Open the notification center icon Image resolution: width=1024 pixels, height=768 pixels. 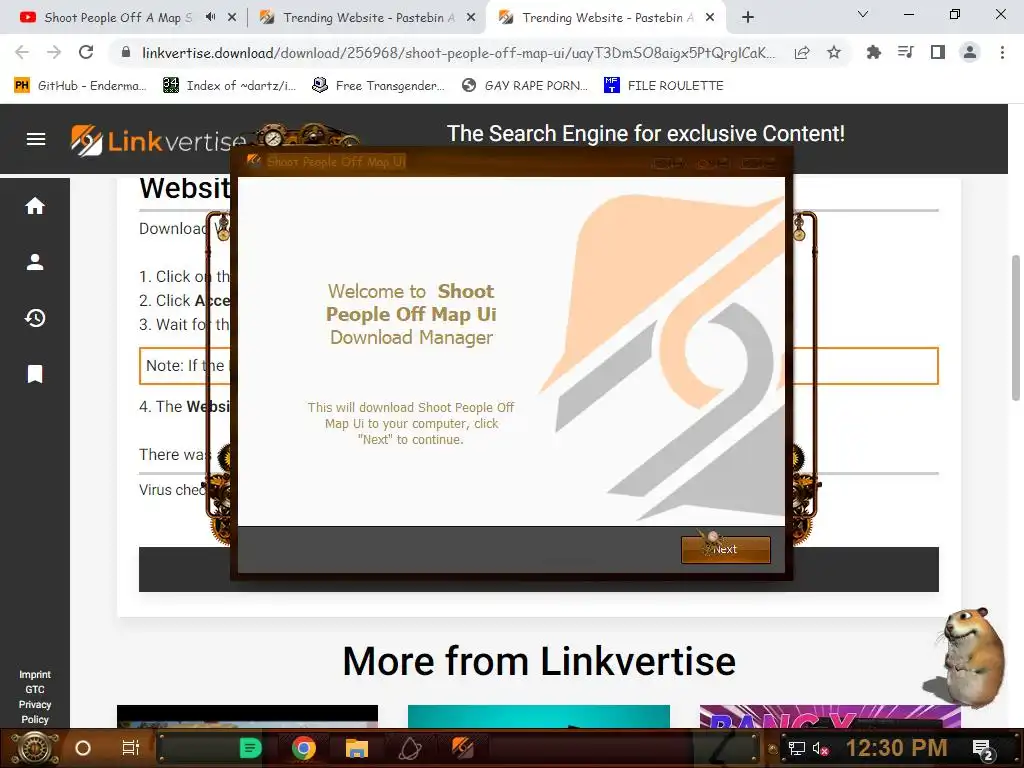[983, 749]
